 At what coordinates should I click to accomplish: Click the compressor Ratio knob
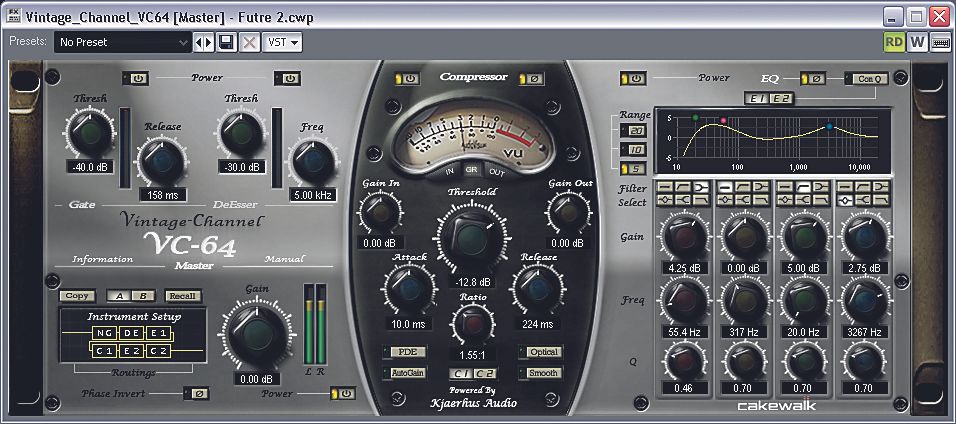tap(472, 324)
